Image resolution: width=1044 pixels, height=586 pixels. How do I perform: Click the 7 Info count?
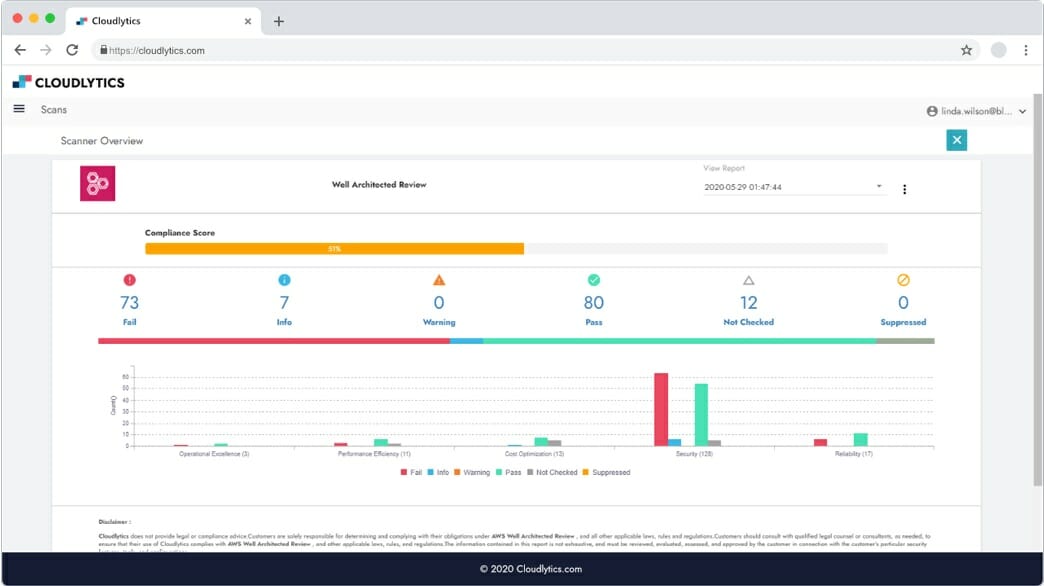point(284,303)
